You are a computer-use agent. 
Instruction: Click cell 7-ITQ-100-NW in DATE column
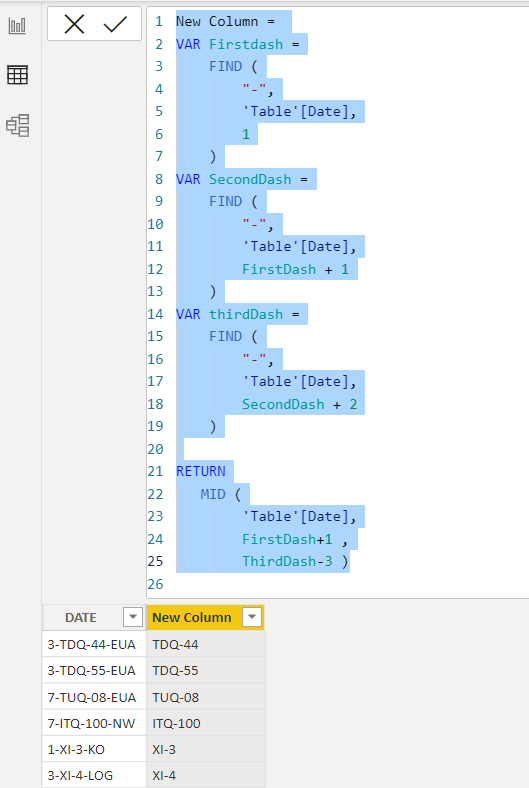94,723
